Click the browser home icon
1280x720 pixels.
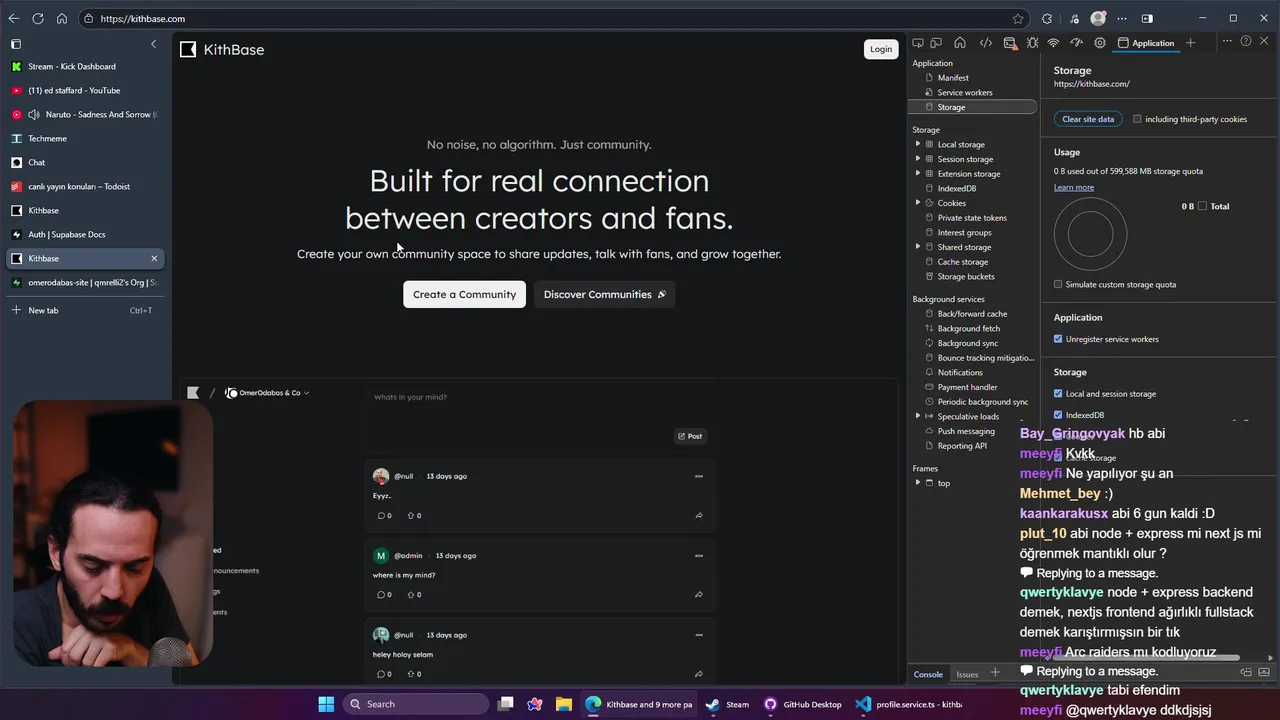62,18
